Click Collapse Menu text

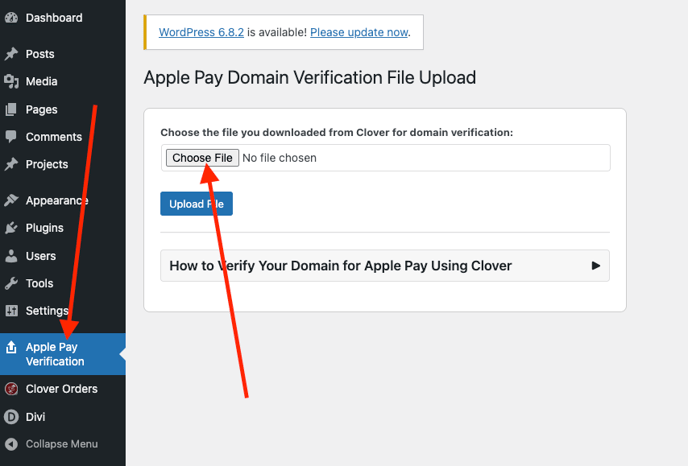pyautogui.click(x=61, y=444)
